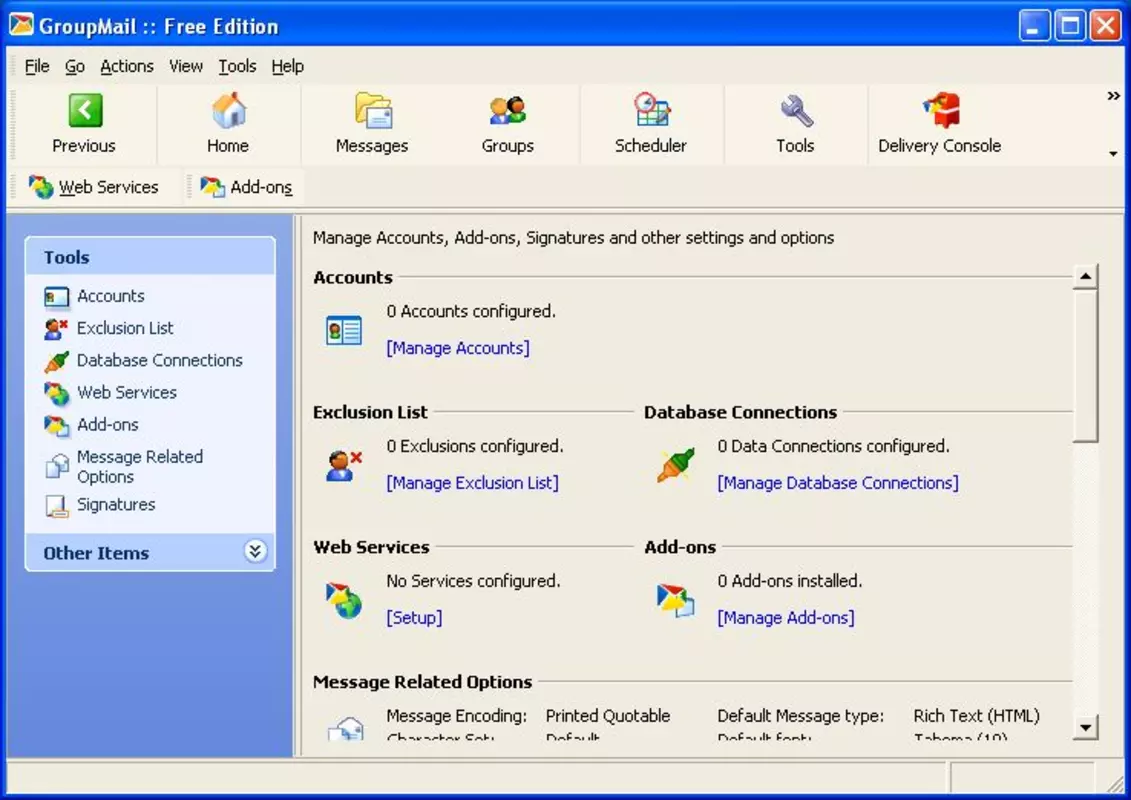Open Messages from the main toolbar
The image size is (1131, 800).
[x=372, y=123]
